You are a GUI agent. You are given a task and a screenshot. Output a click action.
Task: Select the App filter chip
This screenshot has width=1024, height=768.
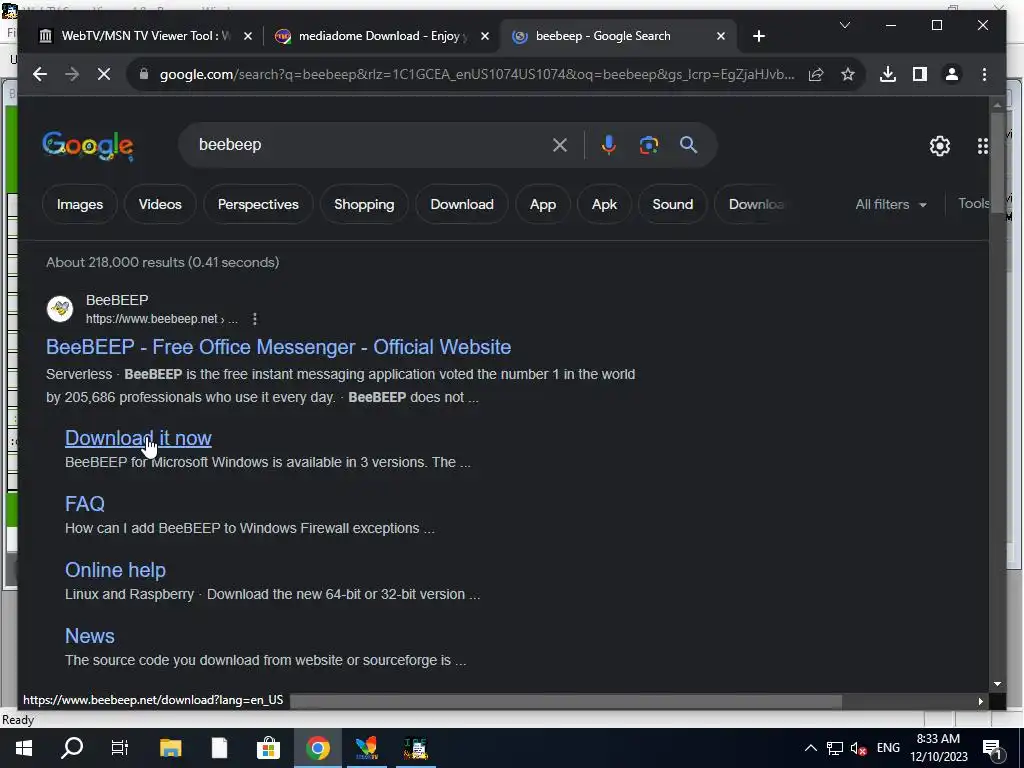click(543, 204)
